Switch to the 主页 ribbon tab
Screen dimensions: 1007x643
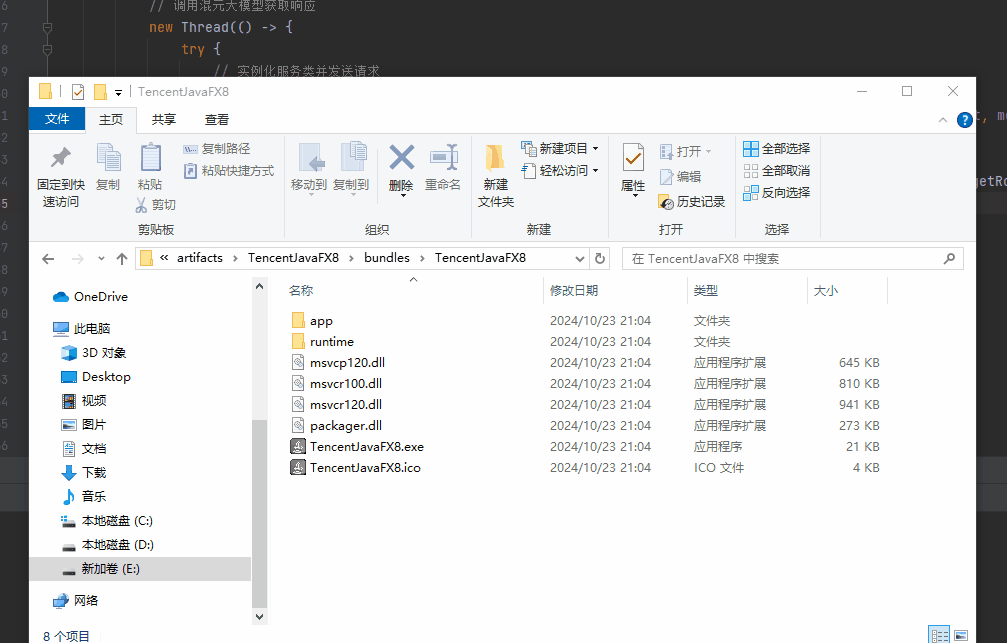click(x=111, y=119)
